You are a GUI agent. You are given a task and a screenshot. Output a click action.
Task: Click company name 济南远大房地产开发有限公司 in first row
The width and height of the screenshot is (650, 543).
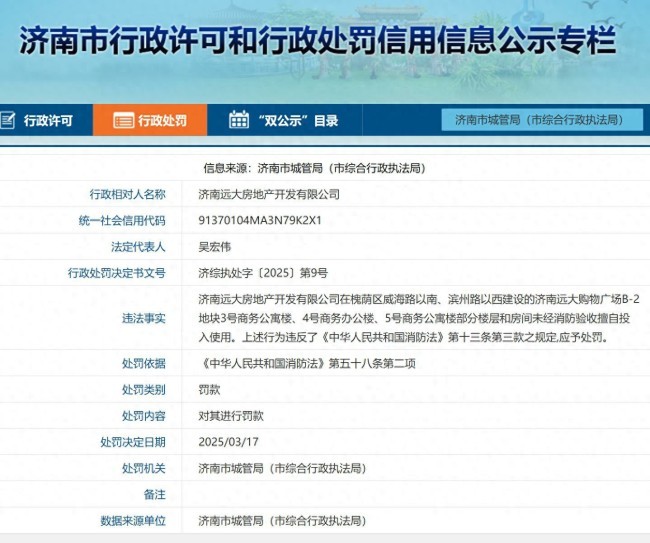click(x=269, y=194)
